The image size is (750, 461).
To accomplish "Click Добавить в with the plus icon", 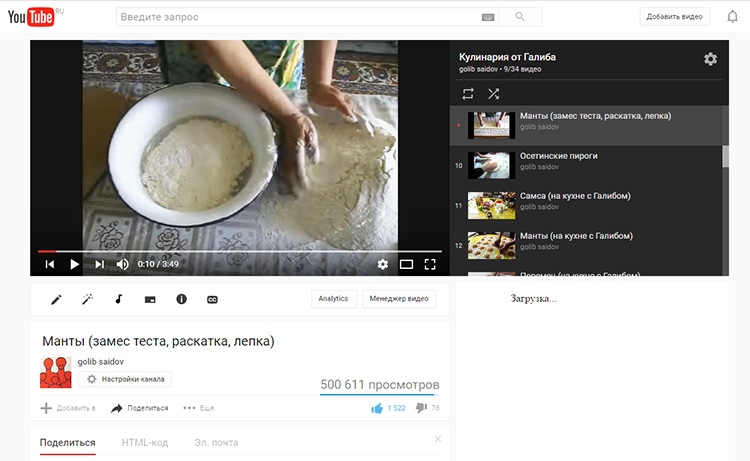I will point(68,408).
